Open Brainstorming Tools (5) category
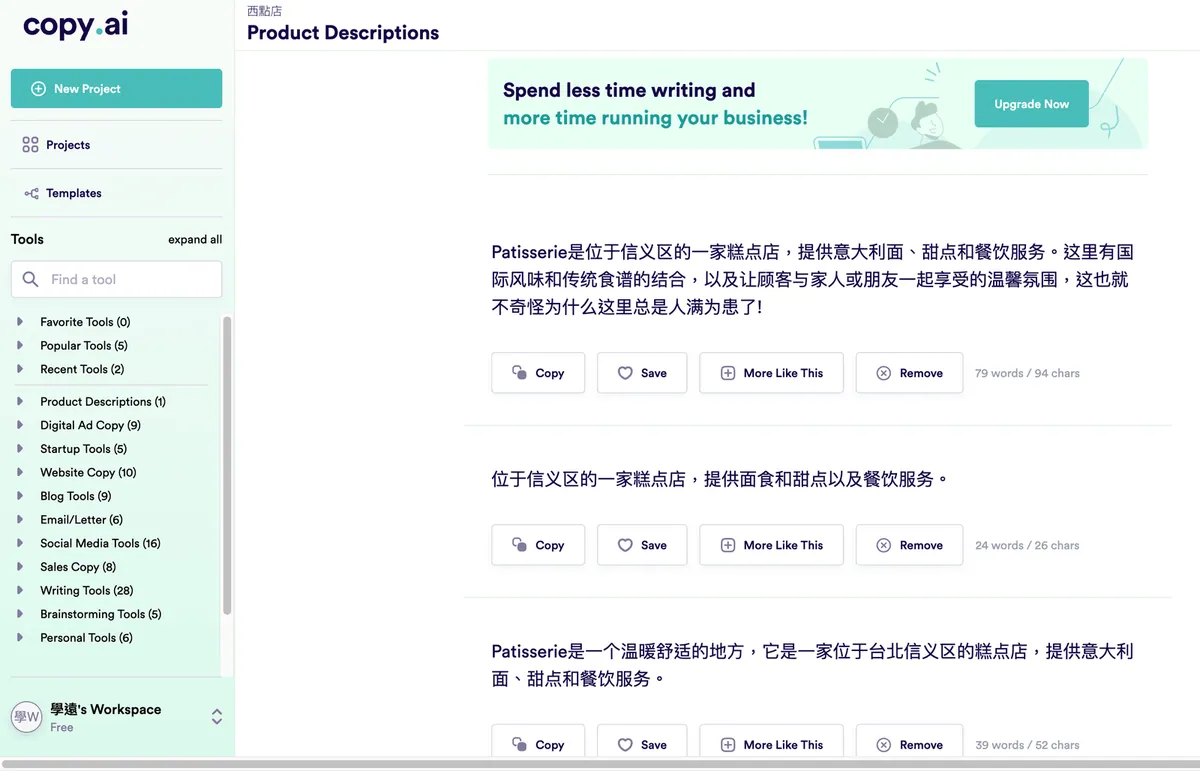This screenshot has height=771, width=1200. click(101, 615)
